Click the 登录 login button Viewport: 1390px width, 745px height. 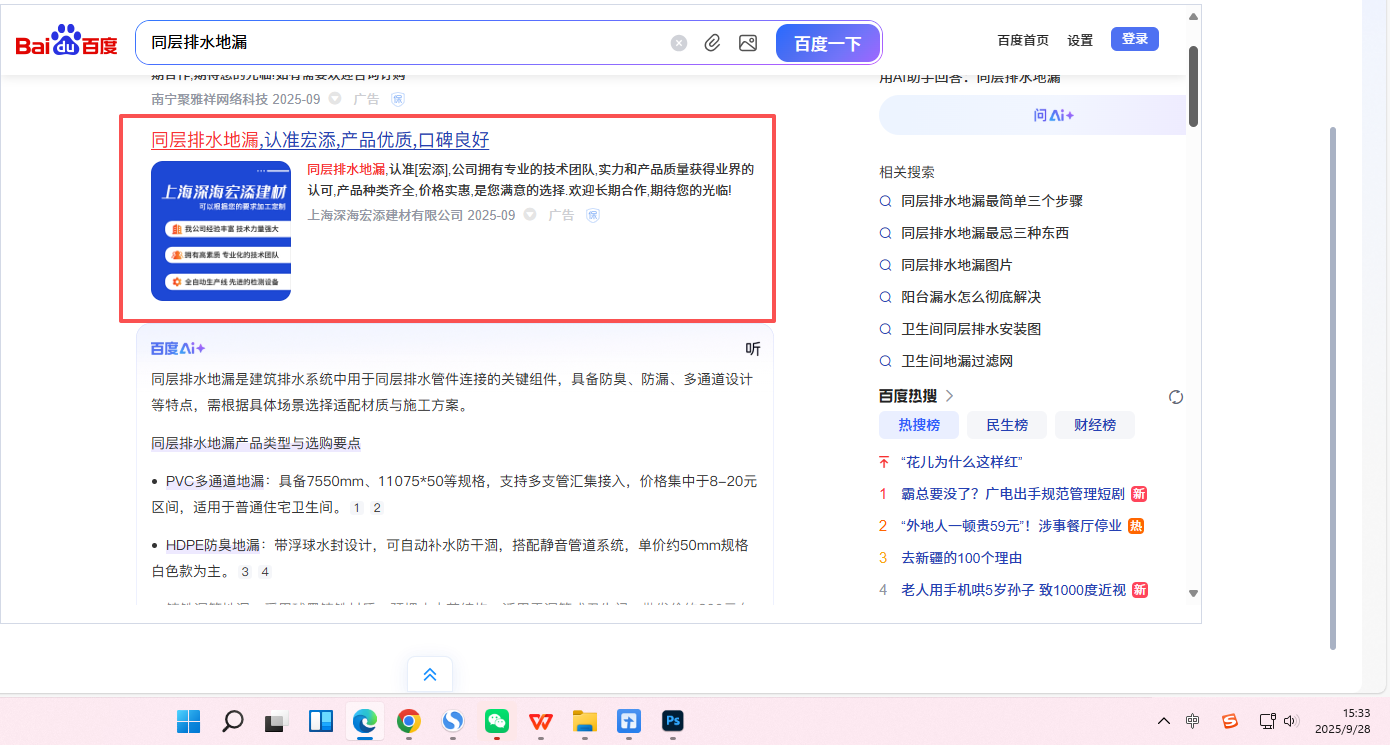point(1134,39)
